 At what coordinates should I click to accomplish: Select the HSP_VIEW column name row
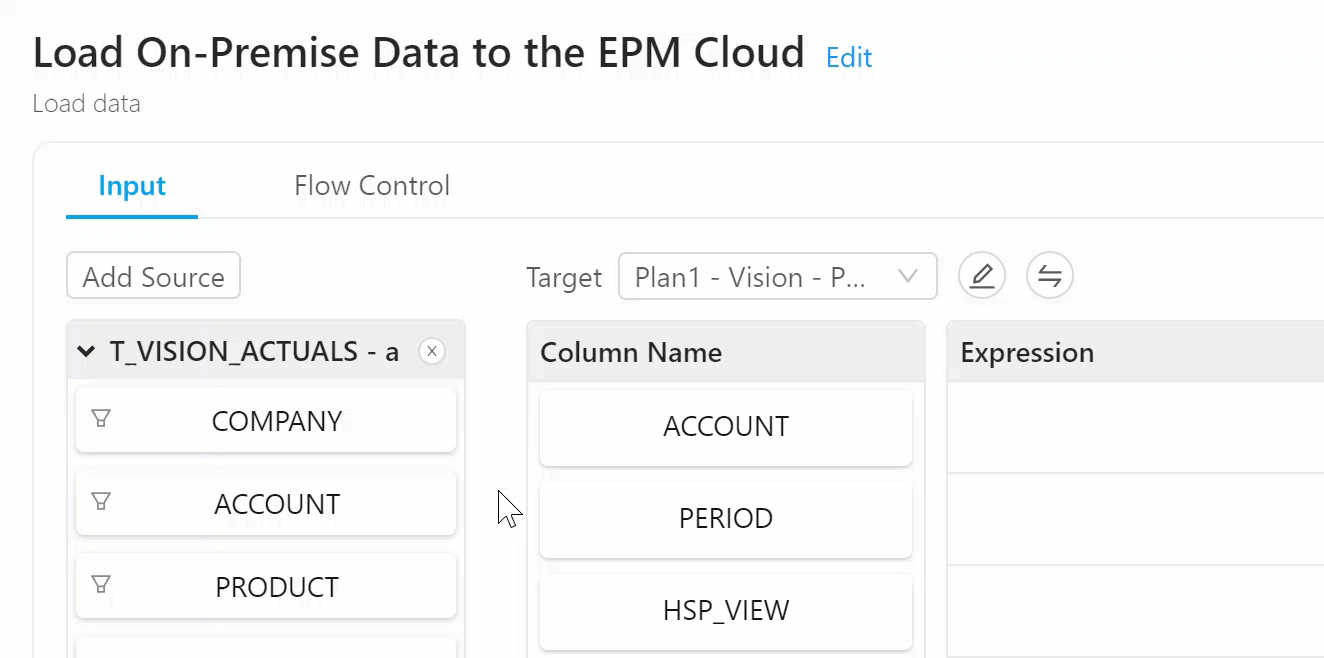[726, 610]
